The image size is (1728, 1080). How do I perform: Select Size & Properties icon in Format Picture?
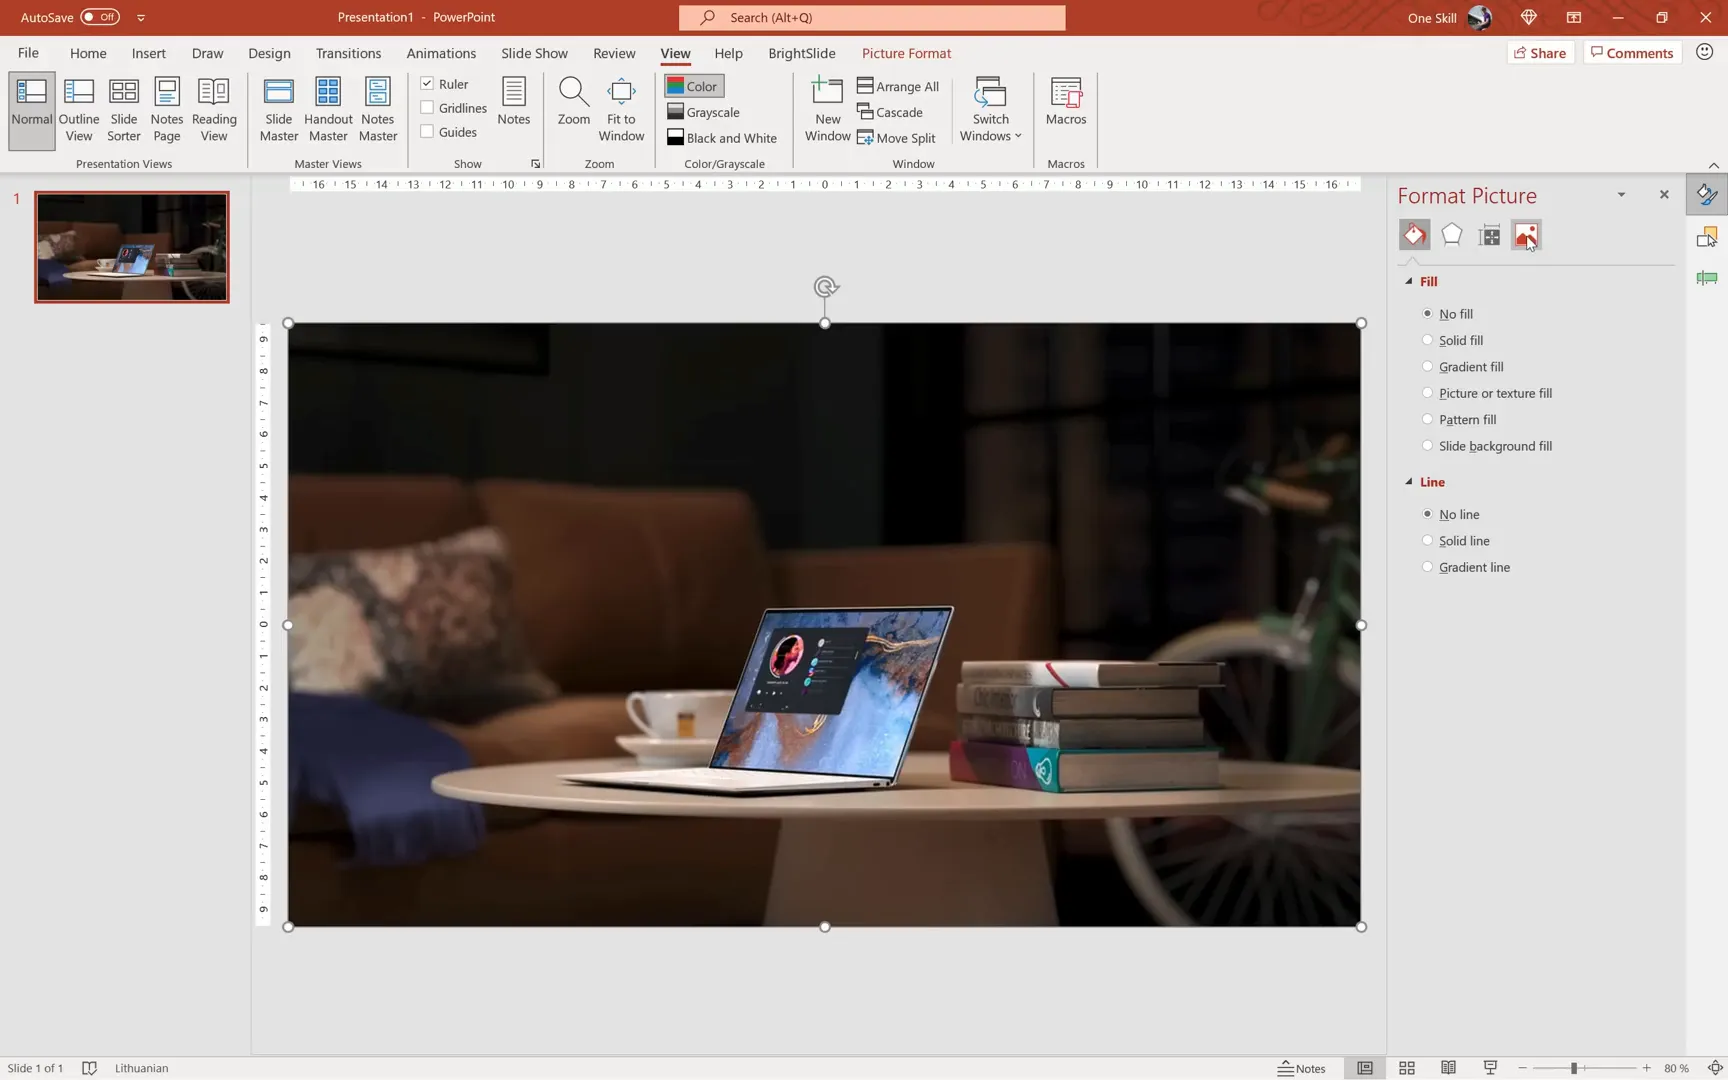(x=1489, y=235)
